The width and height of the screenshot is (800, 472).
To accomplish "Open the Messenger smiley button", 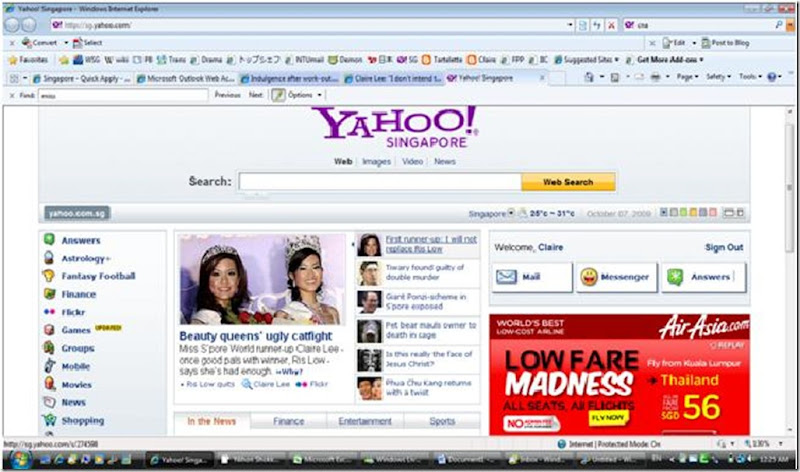I will [617, 277].
